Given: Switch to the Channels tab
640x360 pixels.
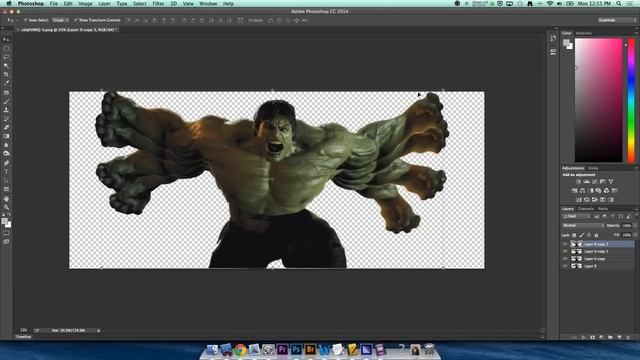Looking at the screenshot, I should [586, 209].
